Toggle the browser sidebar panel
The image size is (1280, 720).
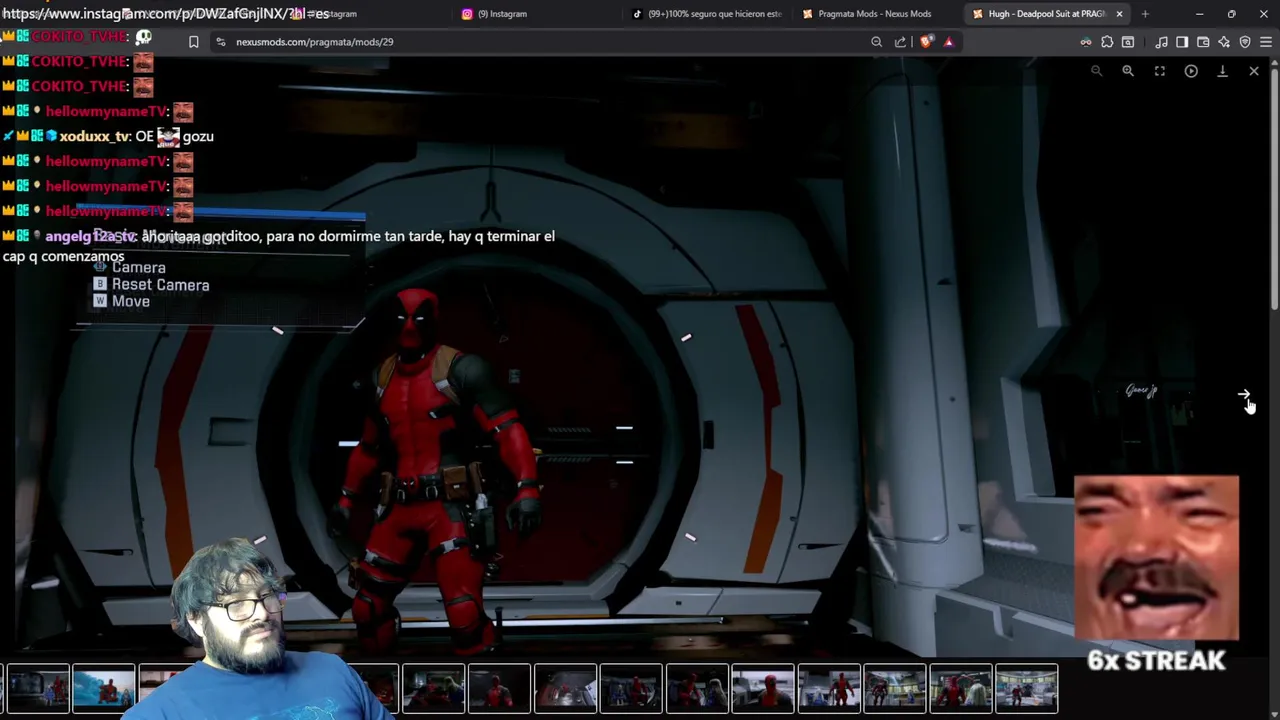click(1182, 42)
